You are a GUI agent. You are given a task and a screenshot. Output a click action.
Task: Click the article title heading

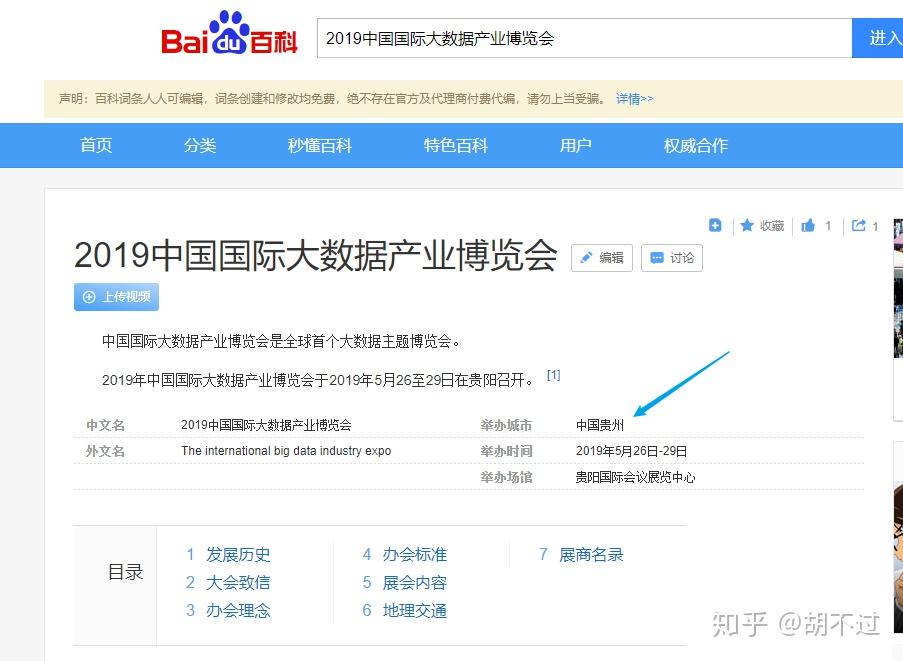[x=316, y=255]
